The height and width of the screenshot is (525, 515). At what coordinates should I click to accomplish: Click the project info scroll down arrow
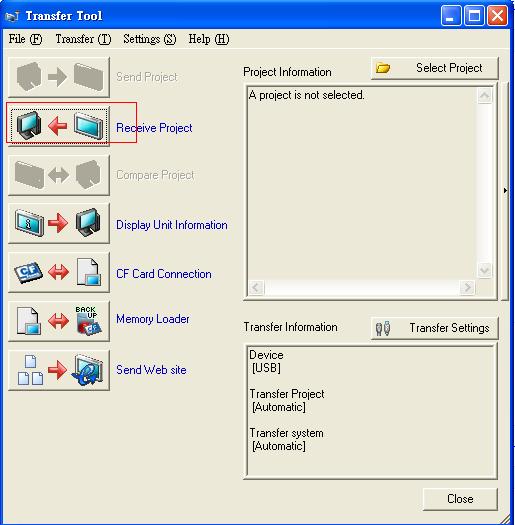click(485, 270)
